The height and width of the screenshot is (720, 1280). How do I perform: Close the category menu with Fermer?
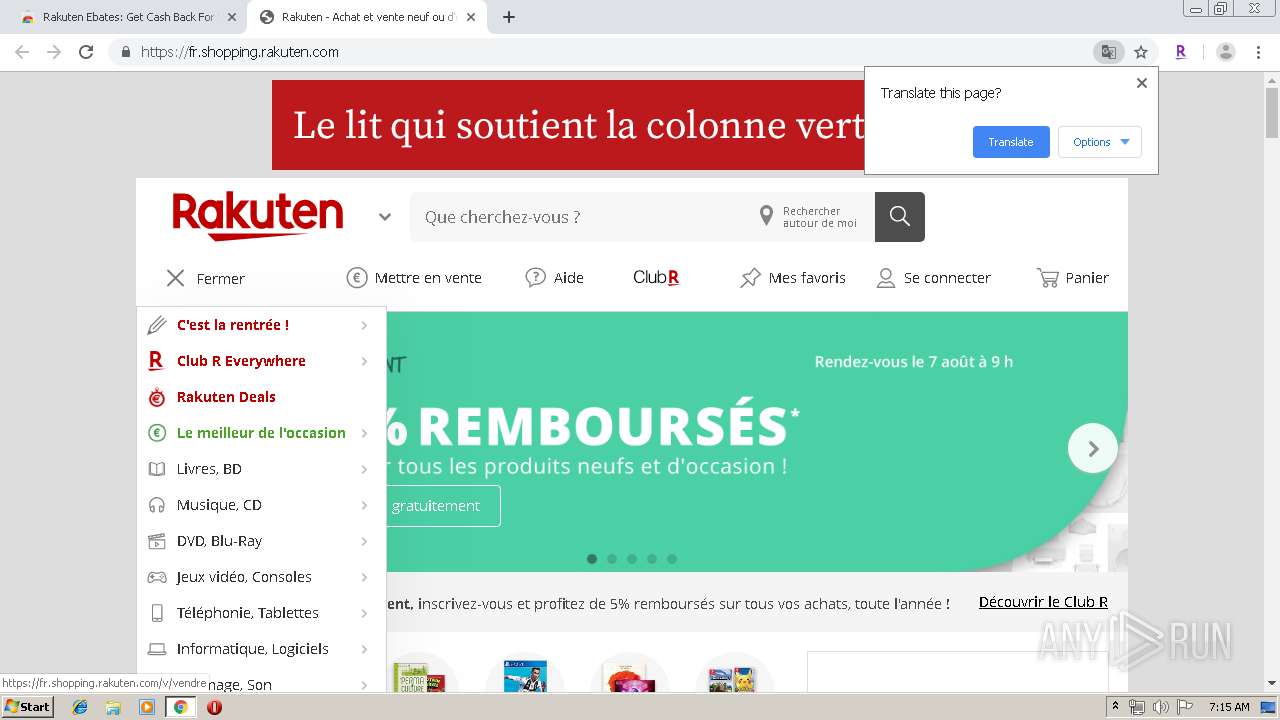(x=205, y=278)
